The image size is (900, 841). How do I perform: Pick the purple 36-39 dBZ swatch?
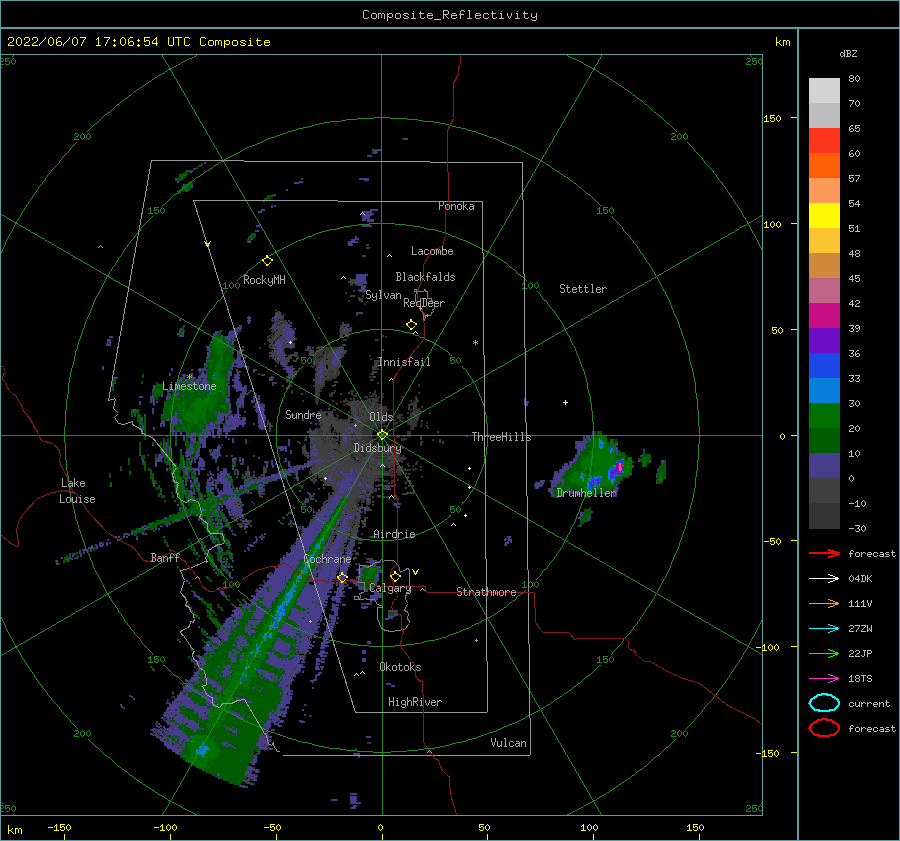tap(824, 341)
